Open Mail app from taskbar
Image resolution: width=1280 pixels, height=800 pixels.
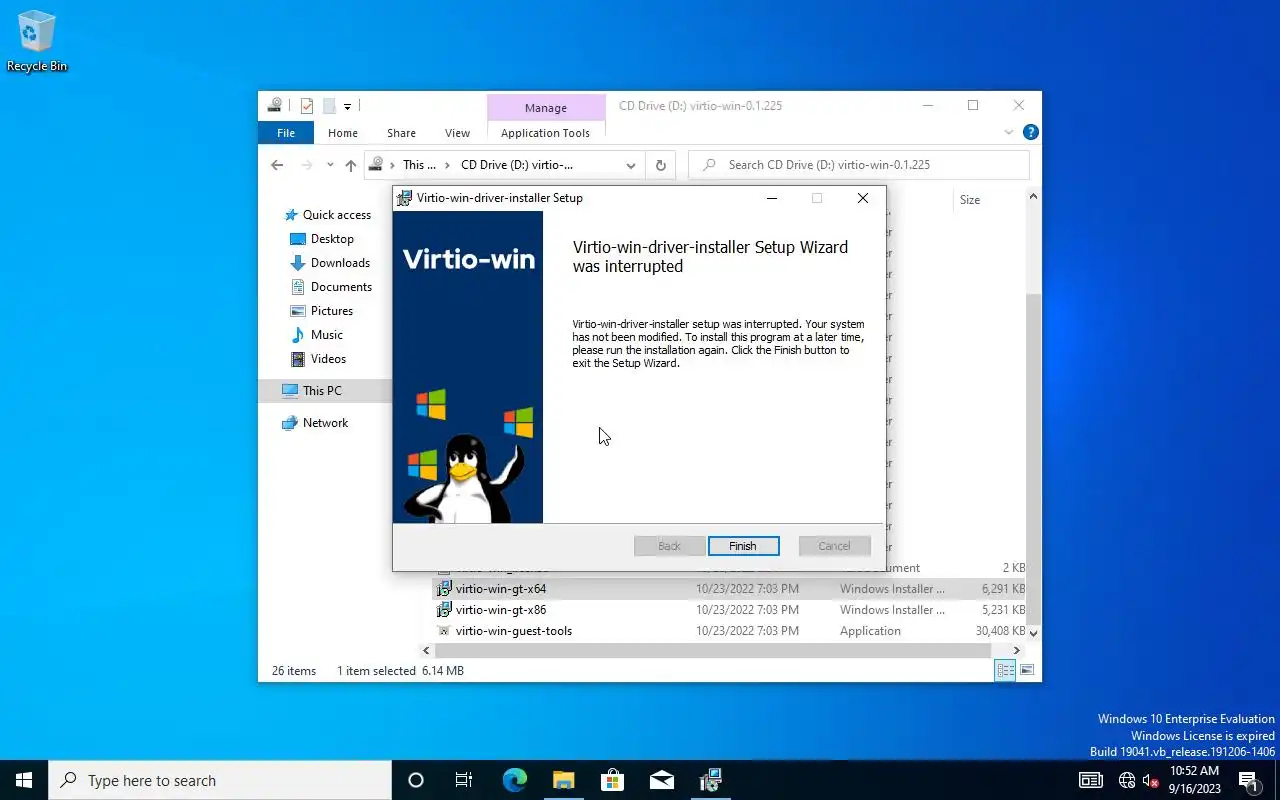click(x=661, y=780)
